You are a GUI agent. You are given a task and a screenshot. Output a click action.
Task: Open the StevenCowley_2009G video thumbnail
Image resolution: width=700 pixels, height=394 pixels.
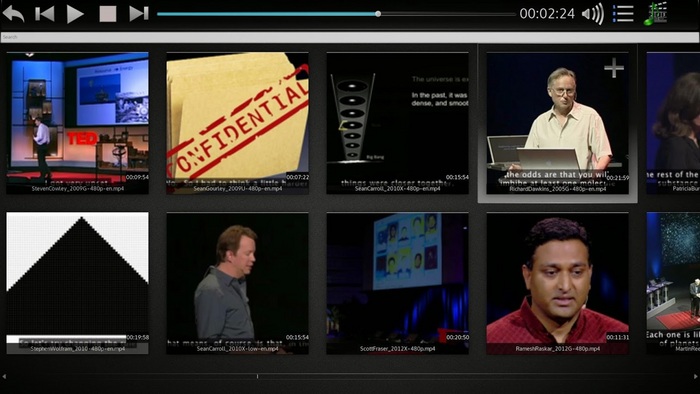click(x=78, y=123)
